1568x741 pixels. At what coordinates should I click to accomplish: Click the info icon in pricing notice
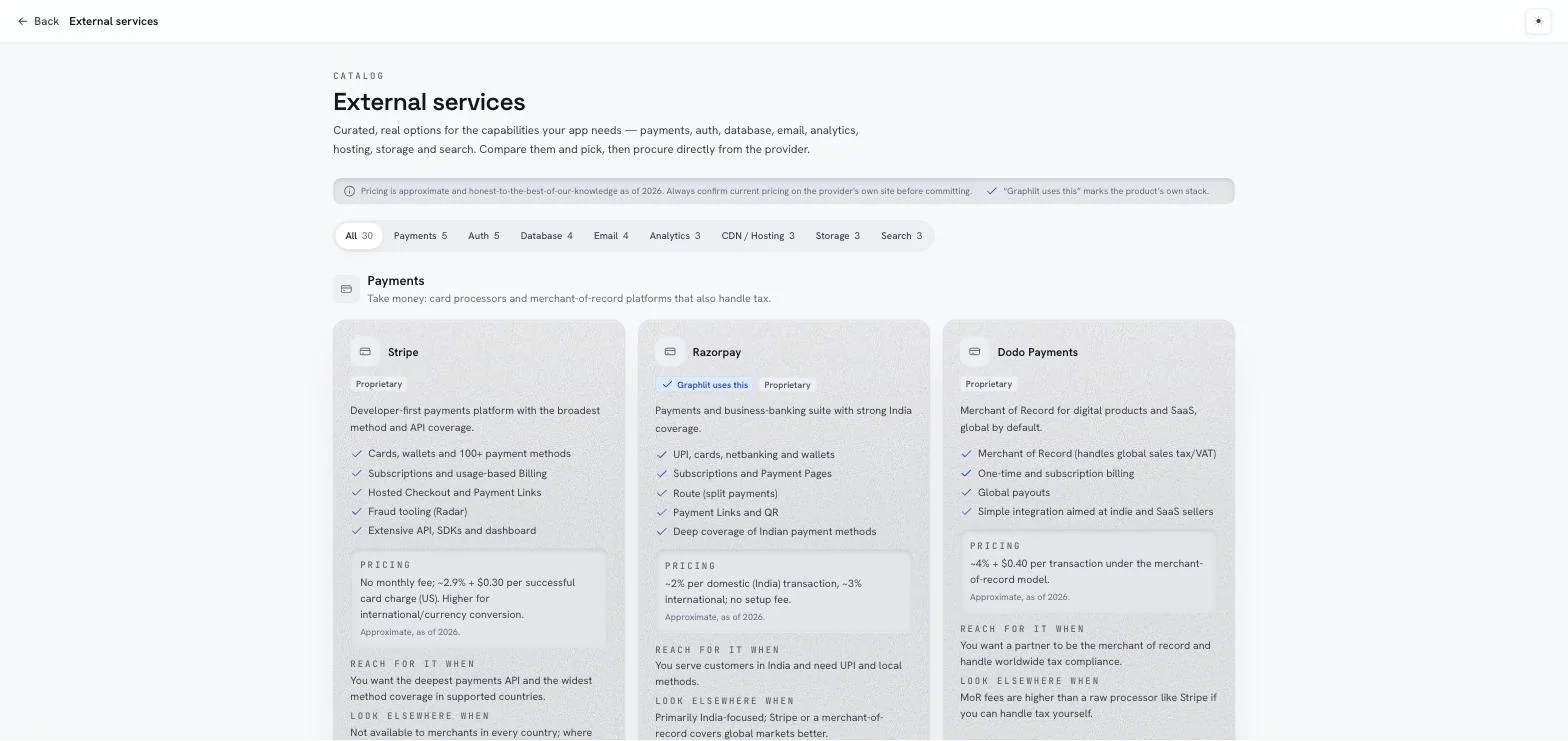pyautogui.click(x=349, y=191)
